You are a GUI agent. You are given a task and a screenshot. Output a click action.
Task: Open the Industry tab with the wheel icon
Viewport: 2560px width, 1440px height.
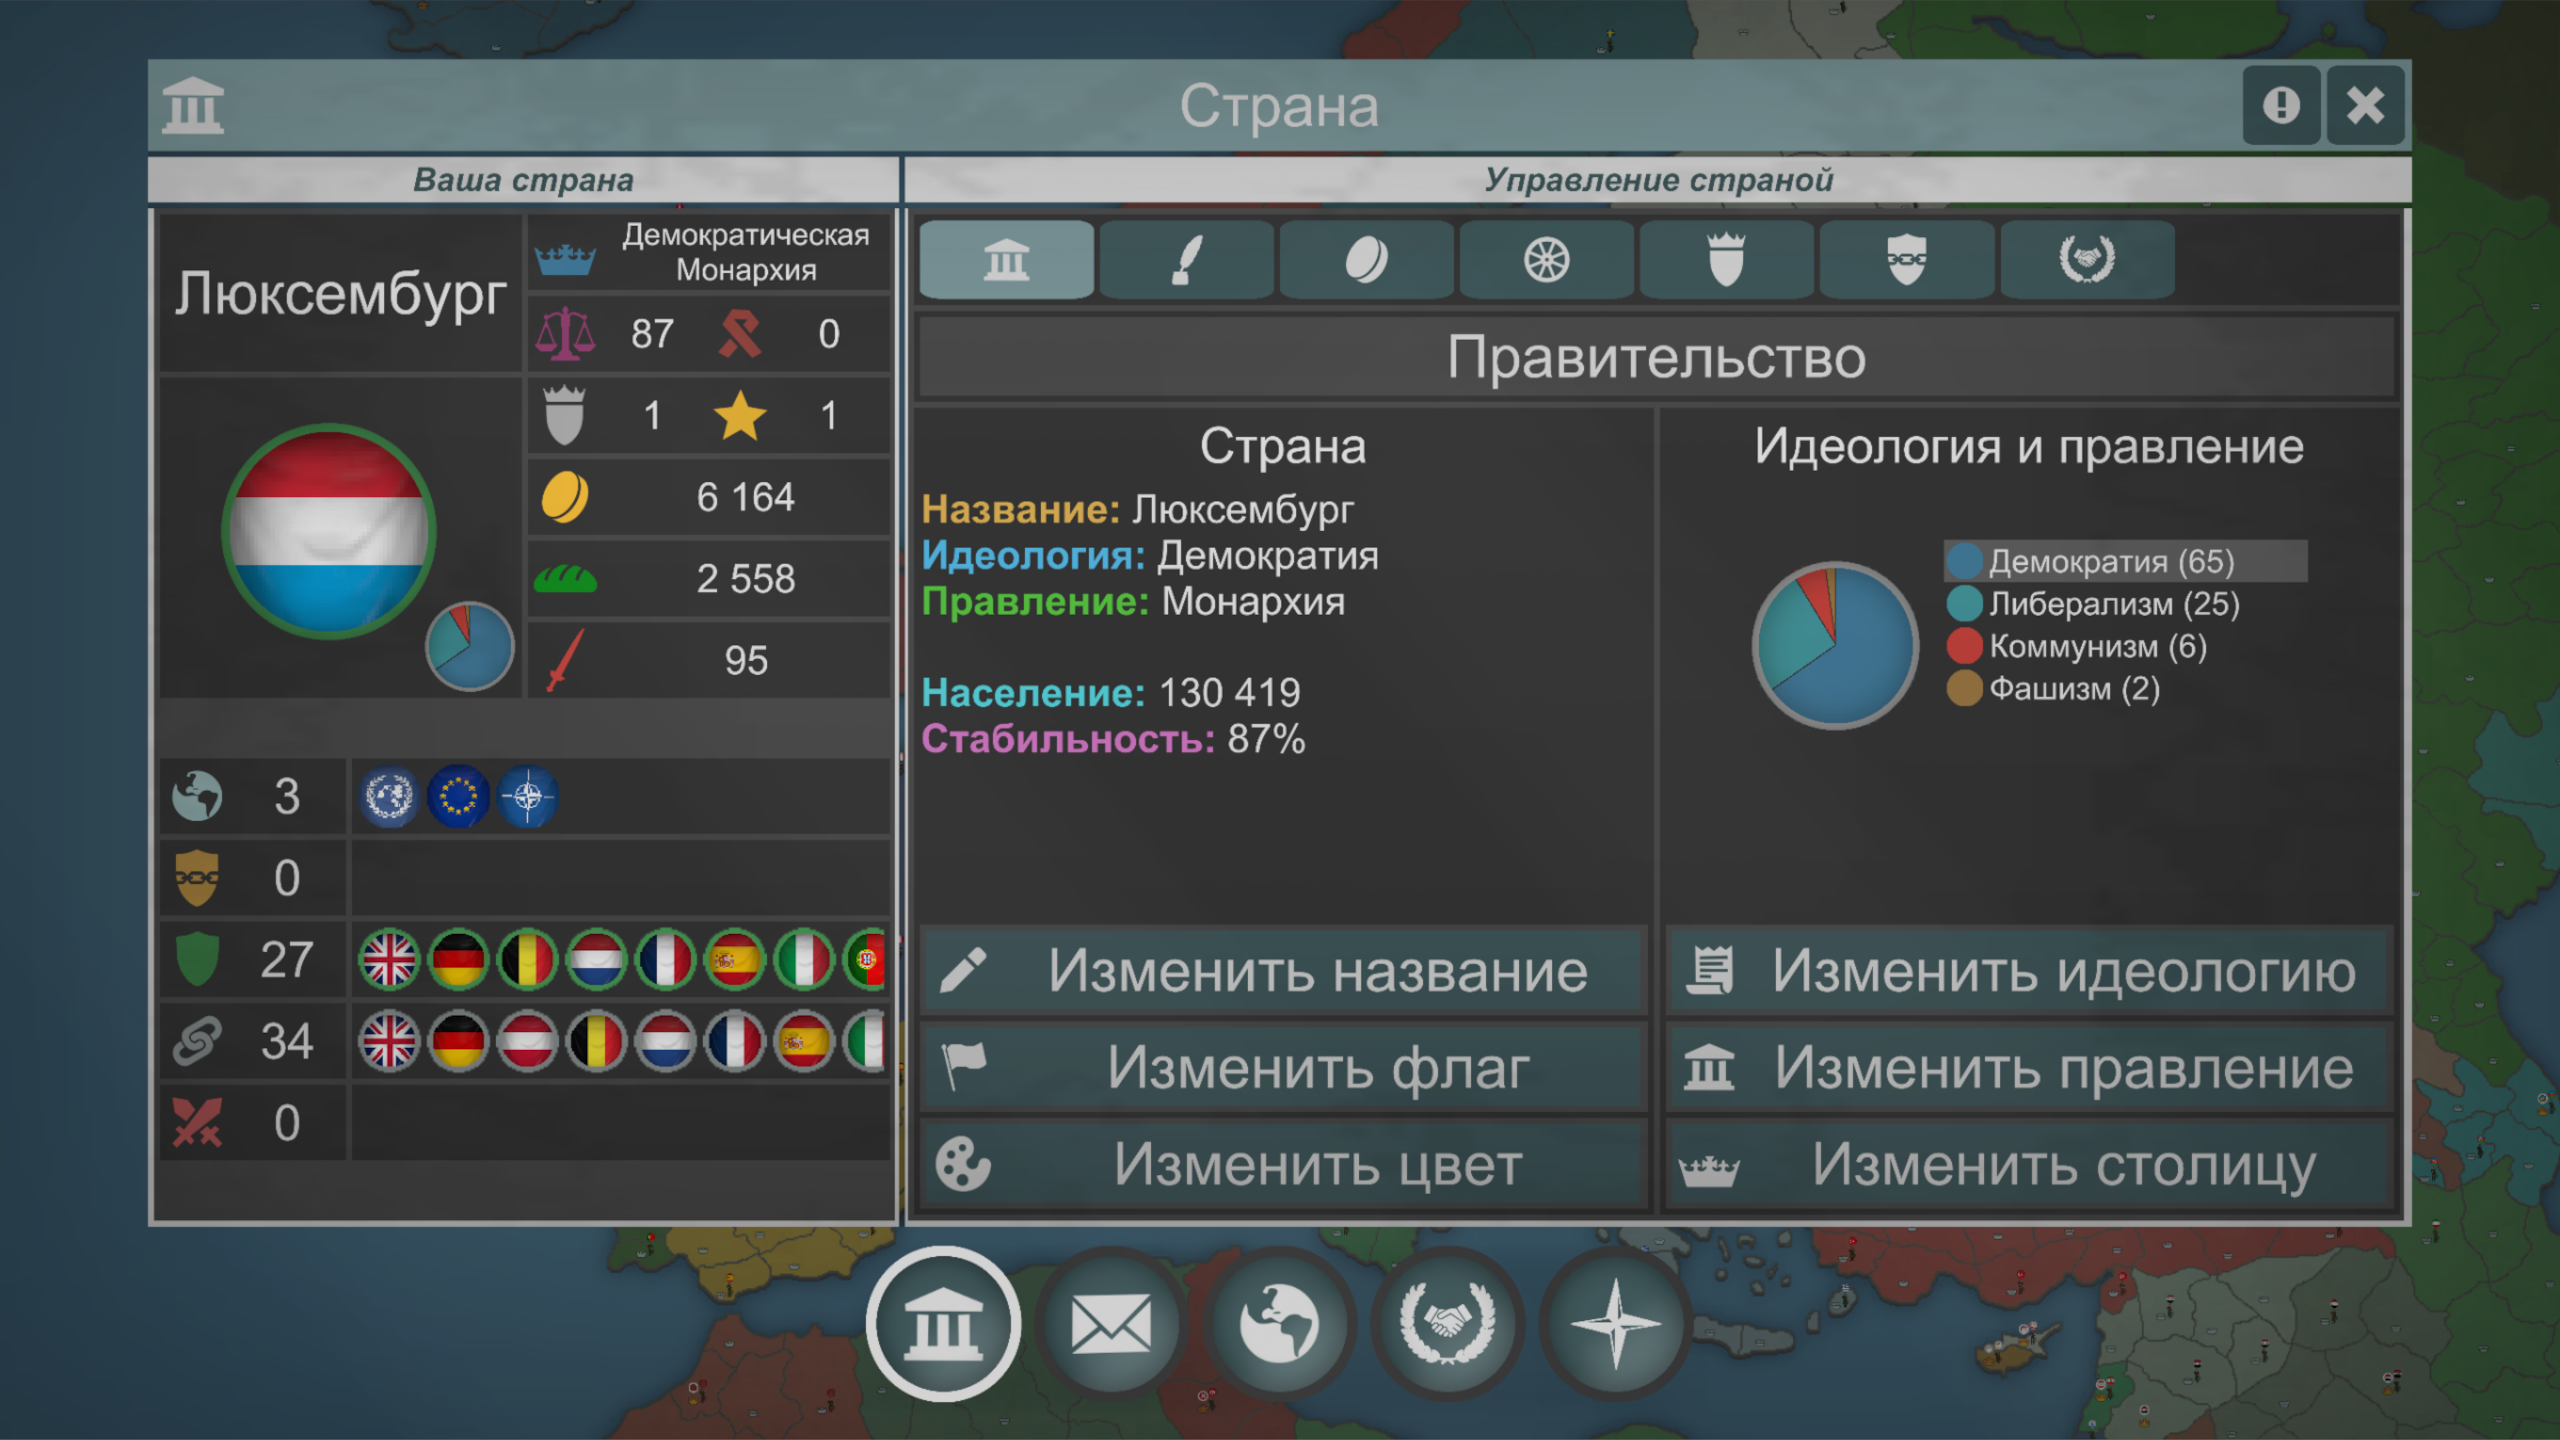click(1546, 261)
